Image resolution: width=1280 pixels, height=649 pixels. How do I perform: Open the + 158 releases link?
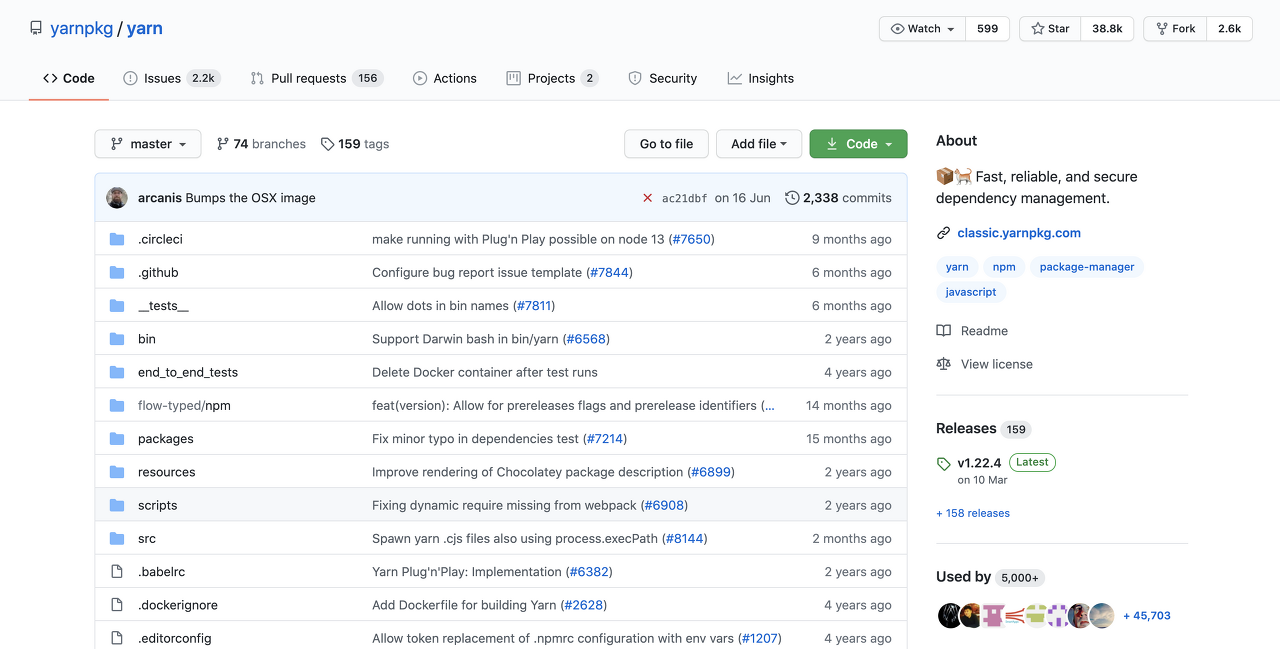(973, 513)
